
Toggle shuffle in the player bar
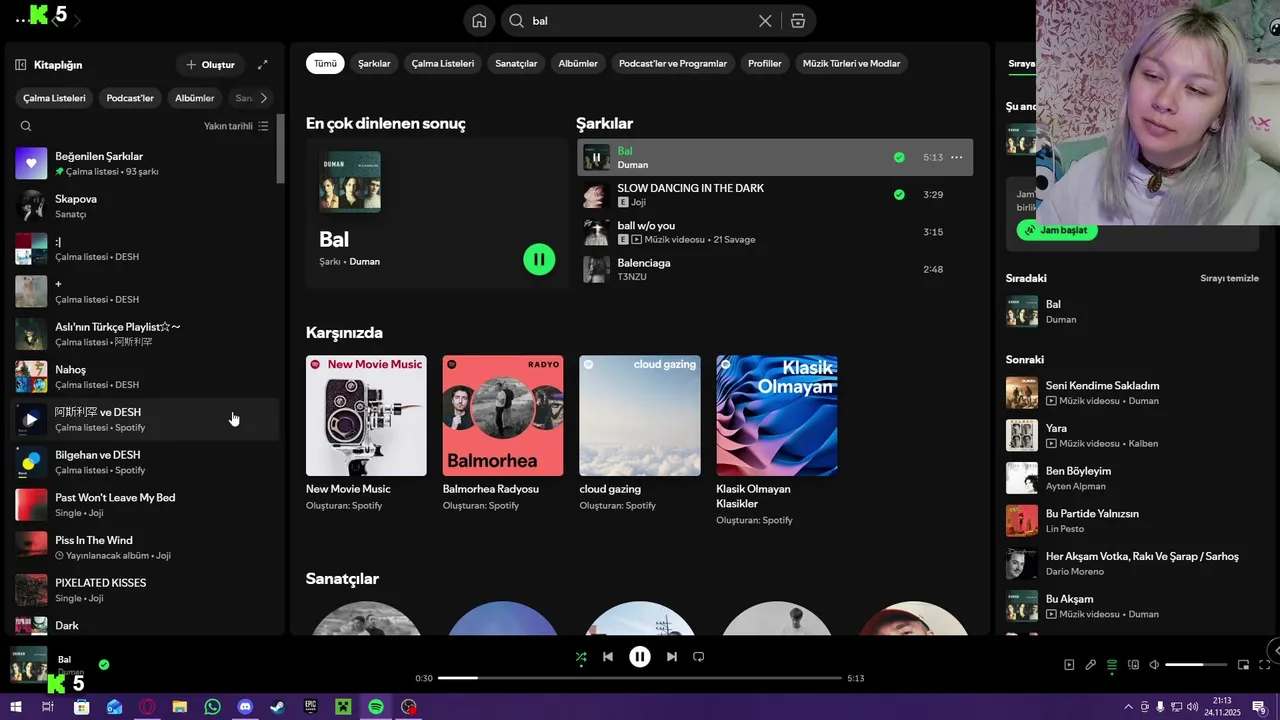click(581, 657)
